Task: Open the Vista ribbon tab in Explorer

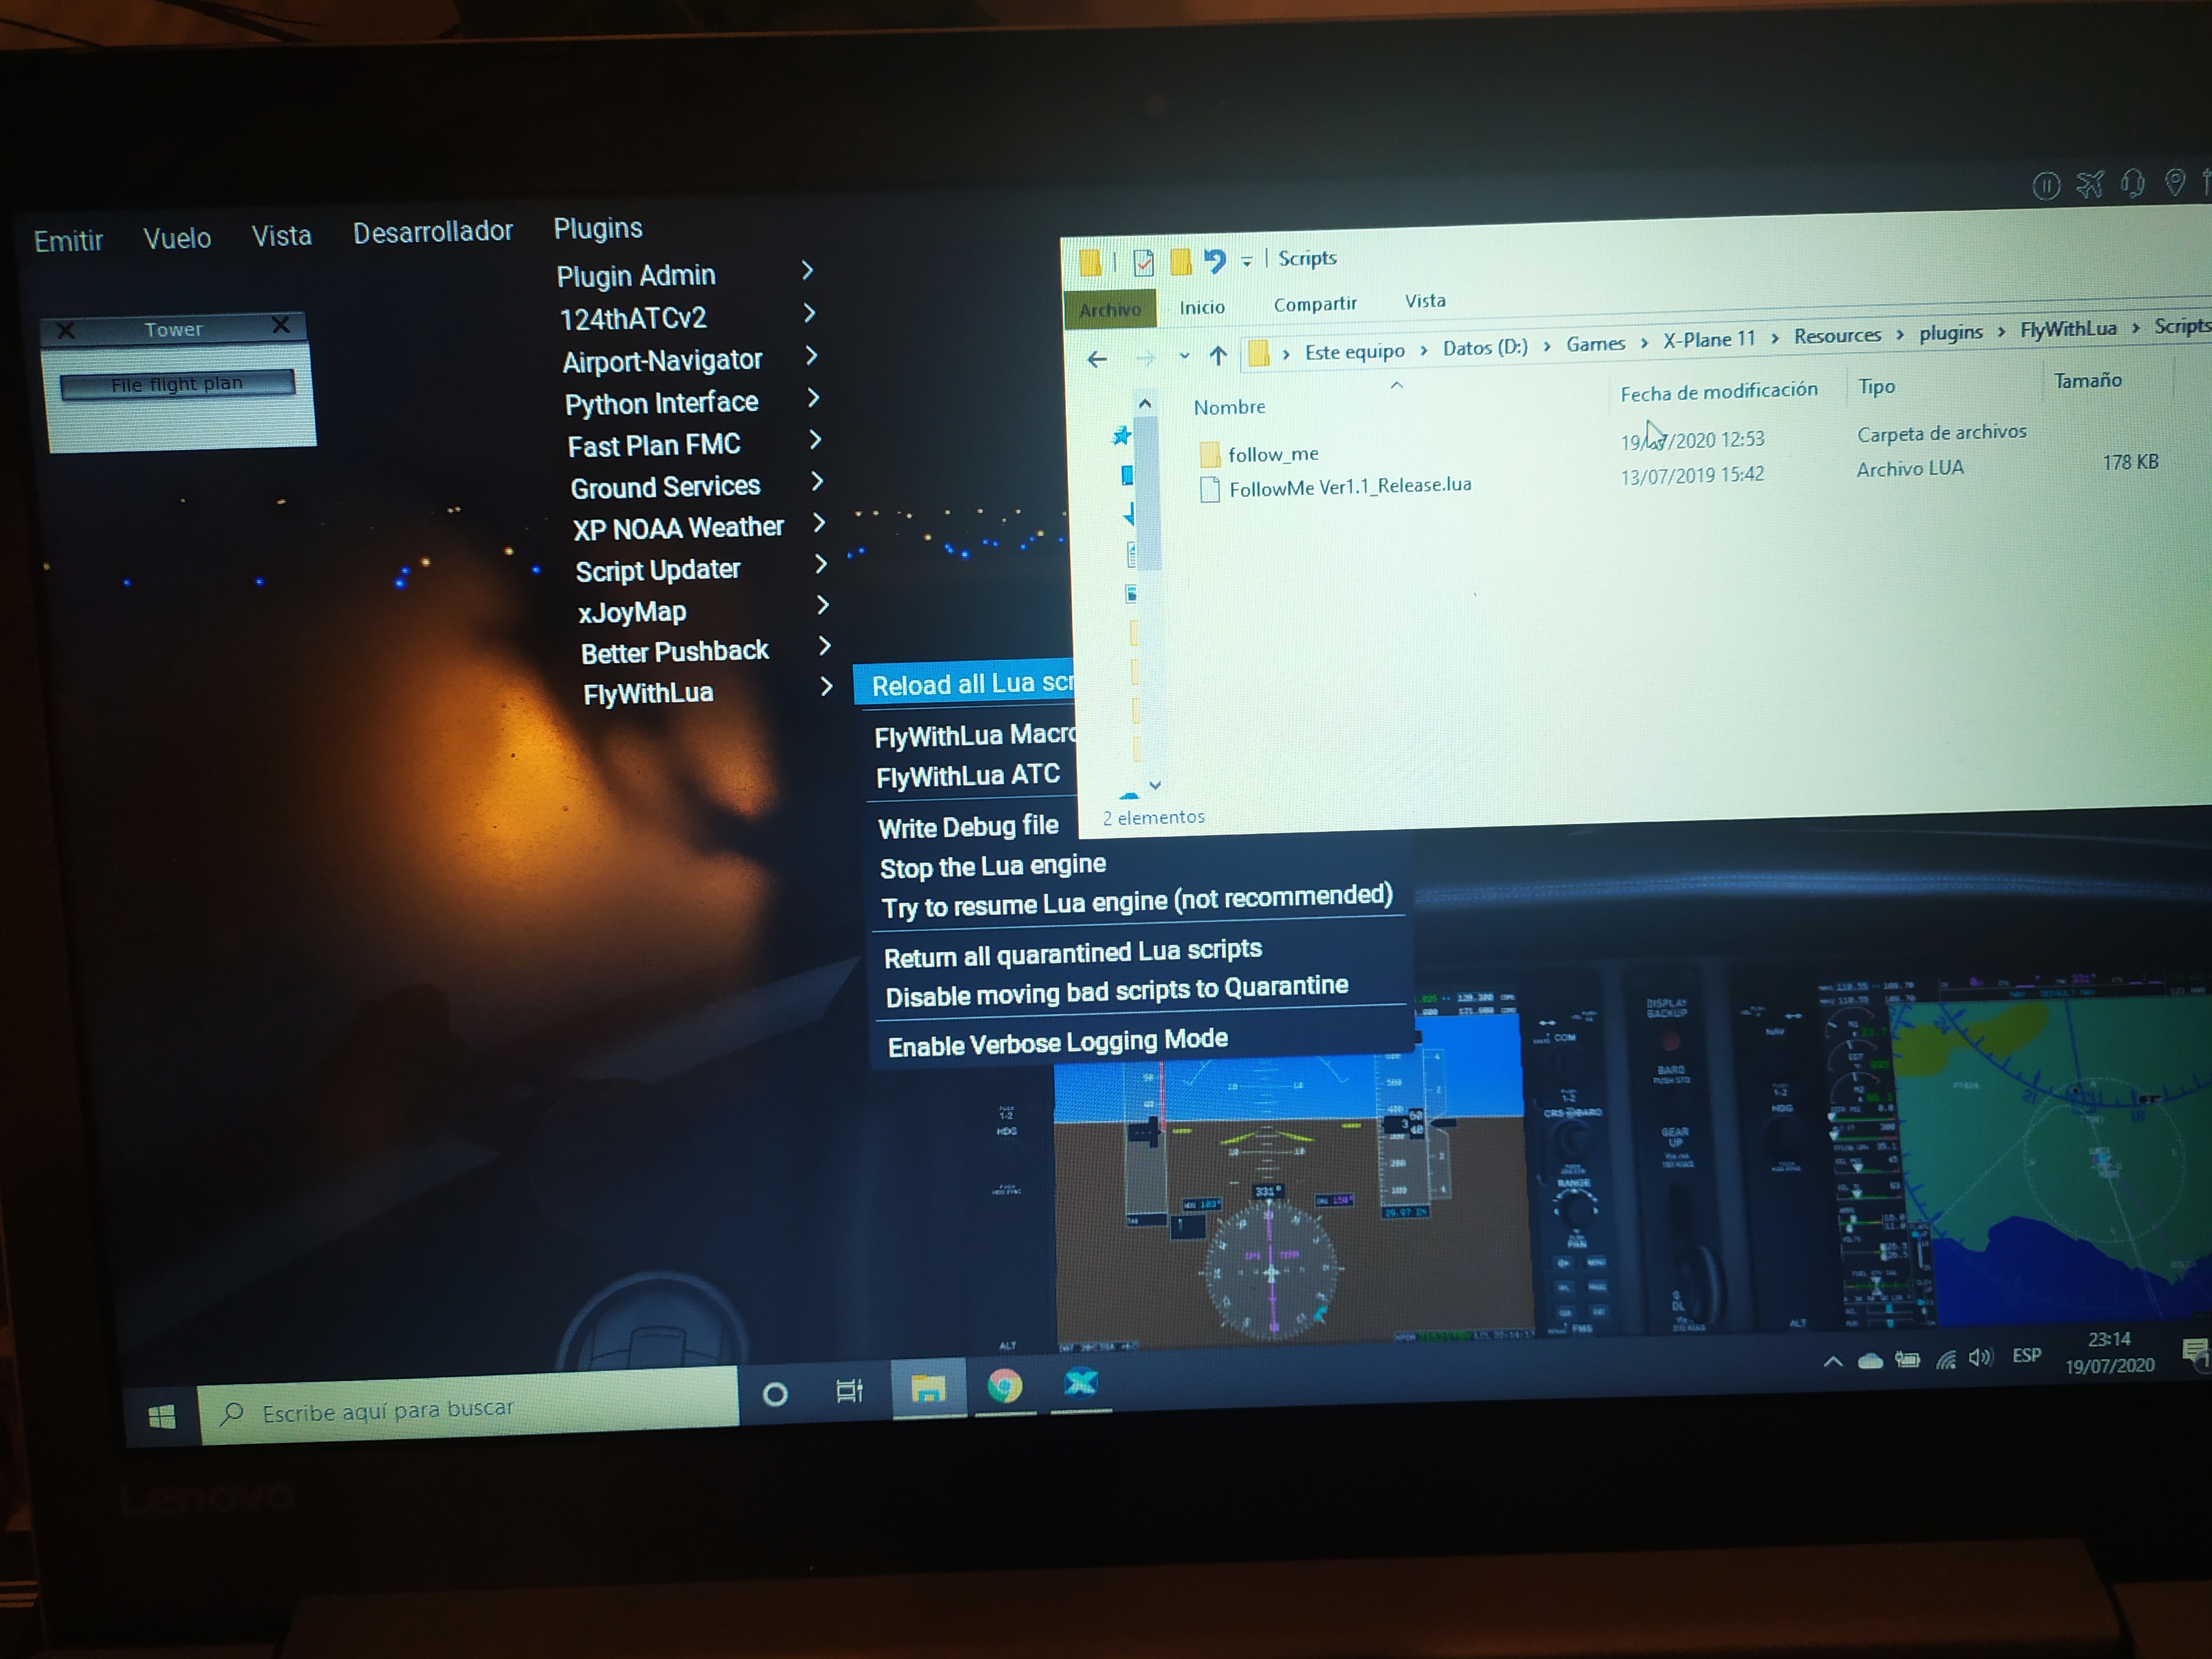Action: [1425, 300]
